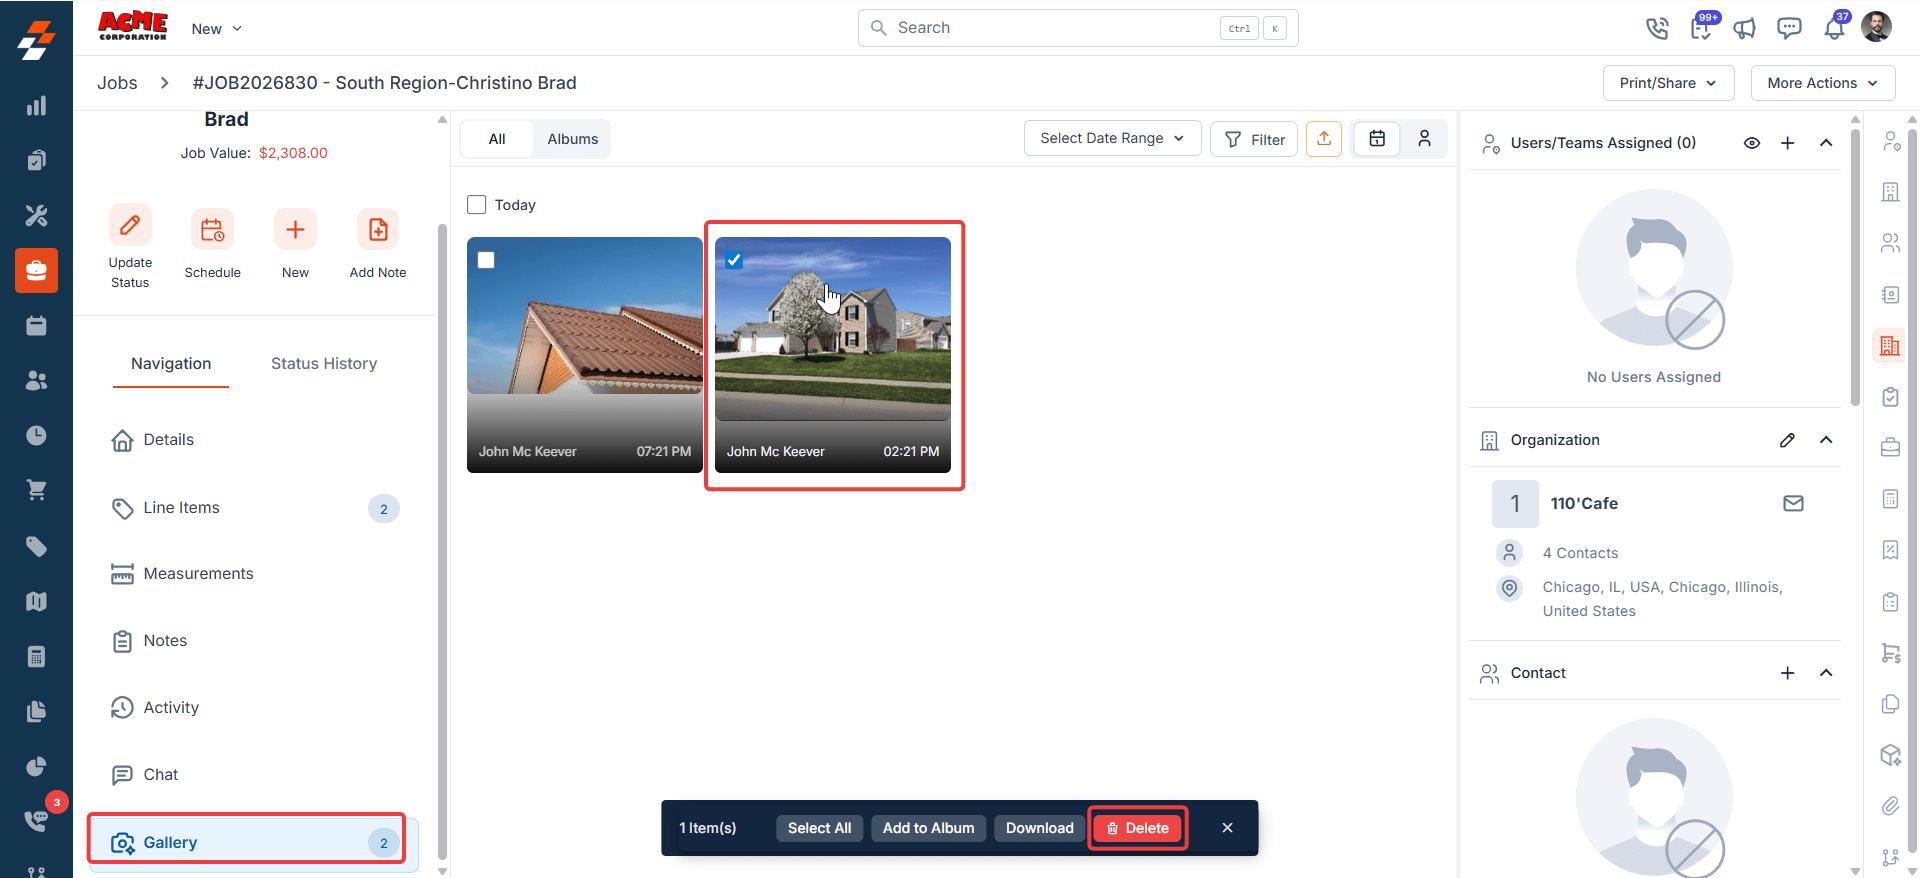Viewport: 1920px width, 878px height.
Task: Open the Select Date Range dropdown
Action: pos(1112,138)
